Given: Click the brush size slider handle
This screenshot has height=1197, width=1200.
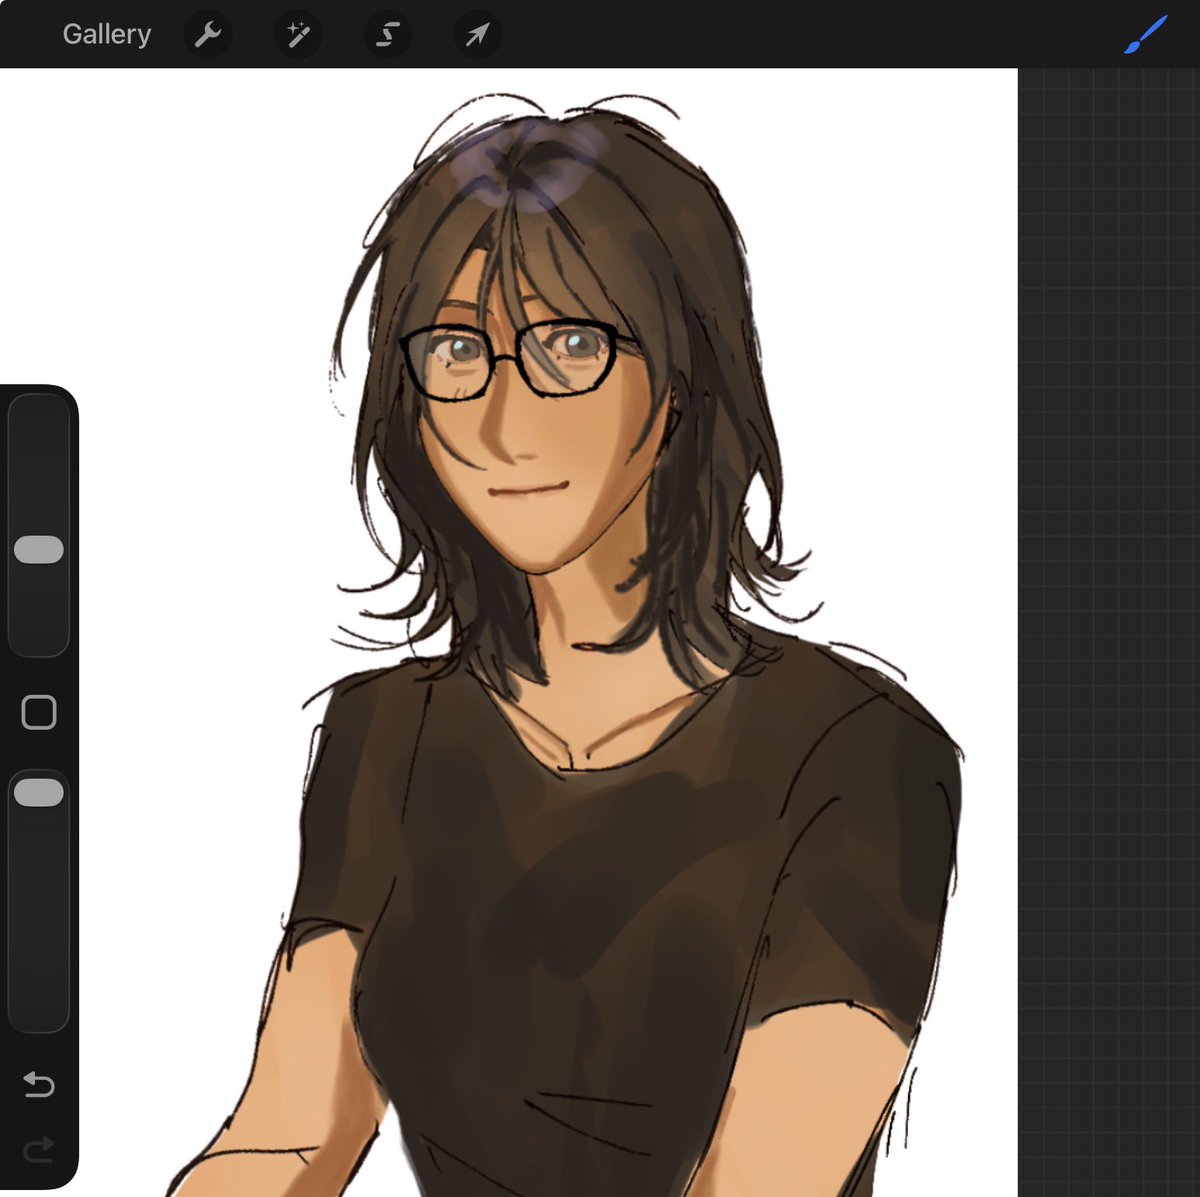Looking at the screenshot, I should tap(39, 549).
